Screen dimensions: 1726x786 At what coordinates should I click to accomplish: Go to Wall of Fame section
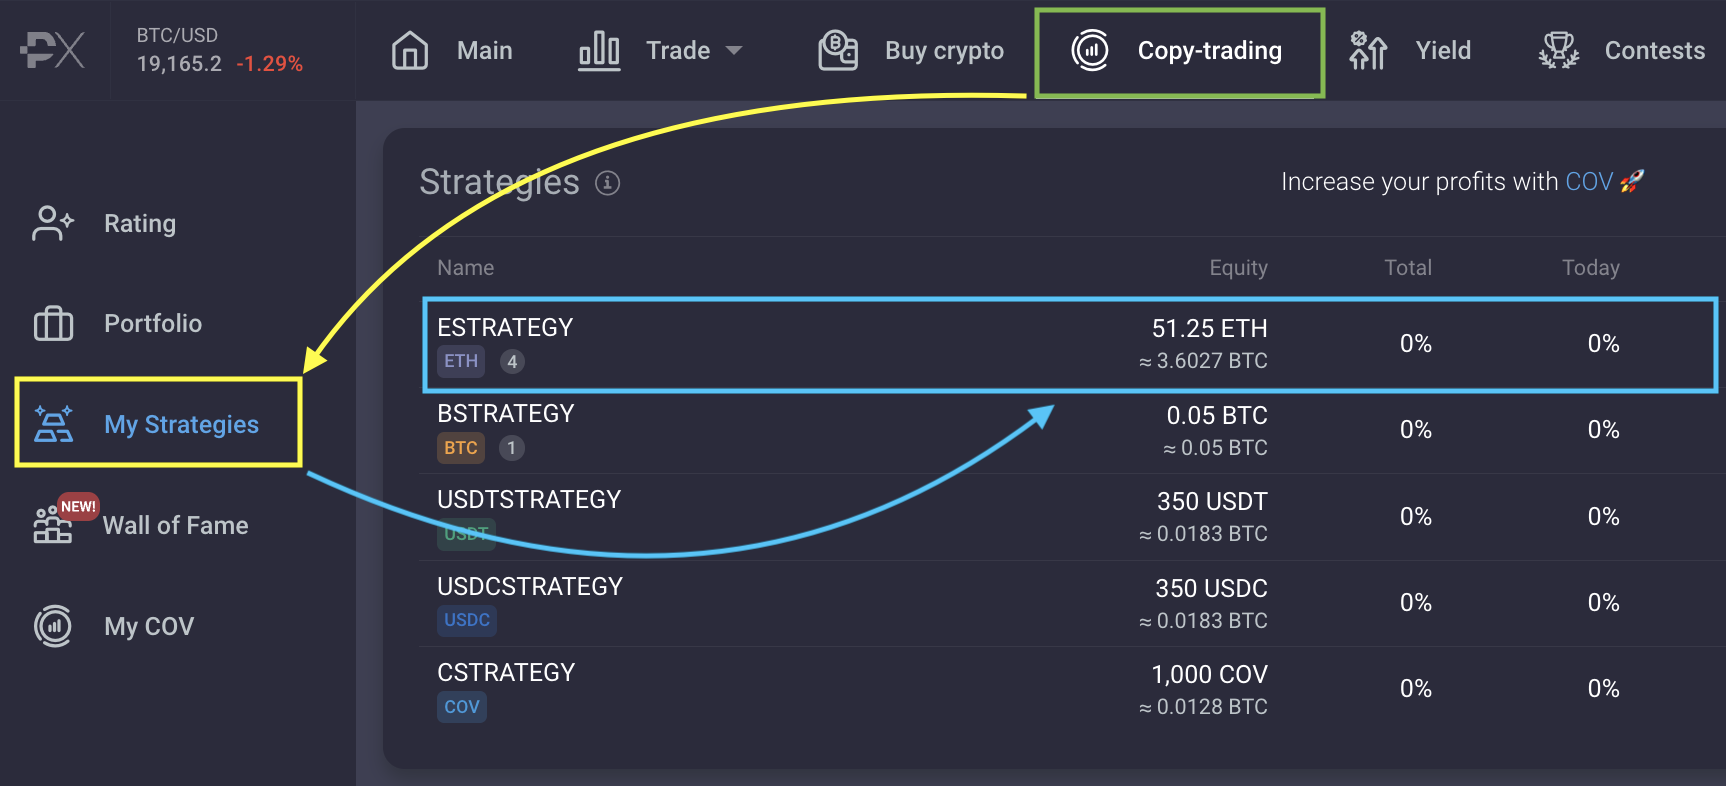(x=175, y=525)
